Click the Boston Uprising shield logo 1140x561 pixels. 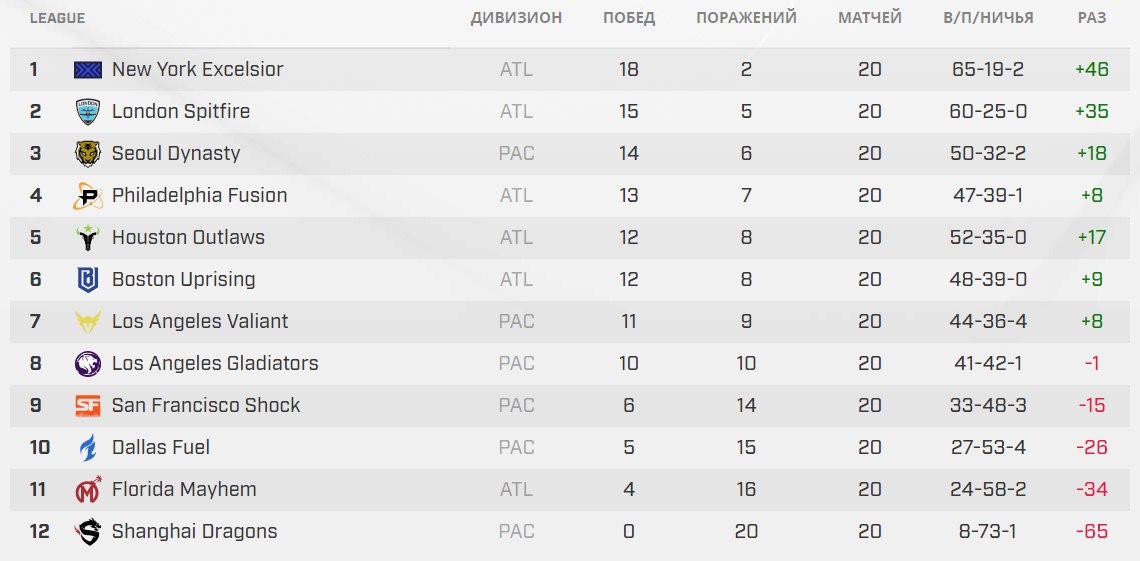click(88, 280)
